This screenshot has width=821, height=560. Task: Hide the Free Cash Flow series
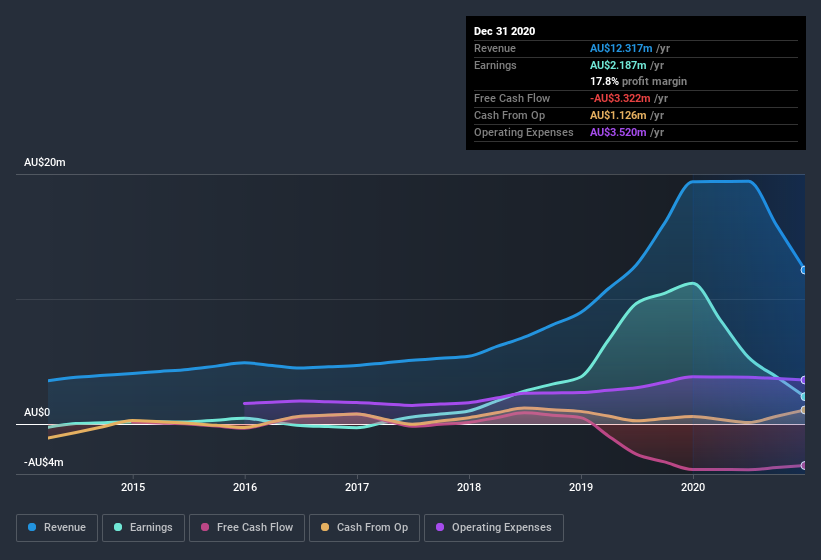pos(246,527)
